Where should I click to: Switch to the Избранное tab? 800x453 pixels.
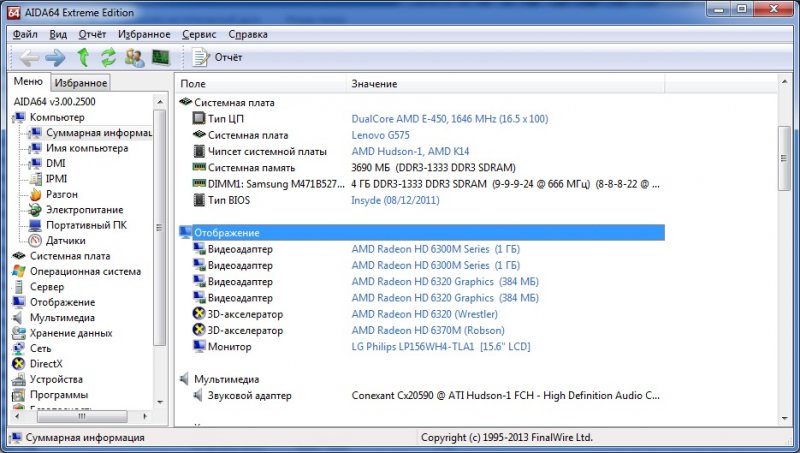pyautogui.click(x=80, y=83)
